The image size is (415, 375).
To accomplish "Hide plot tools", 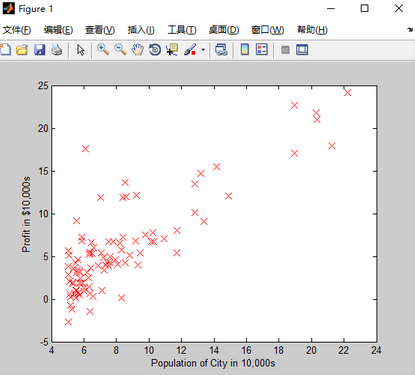I will (285, 50).
